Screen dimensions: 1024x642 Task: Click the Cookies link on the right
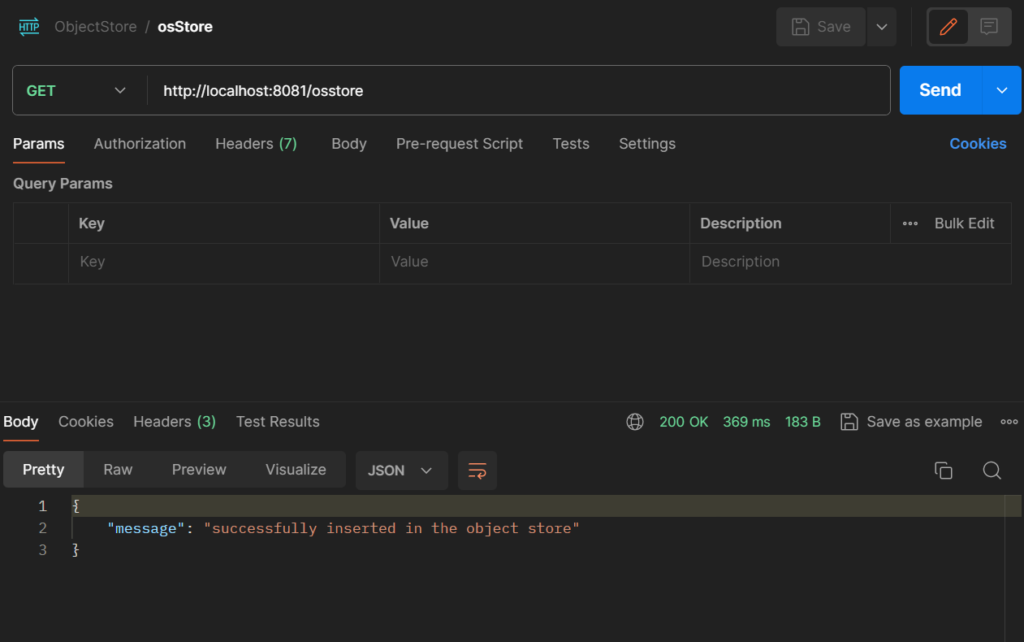point(977,144)
